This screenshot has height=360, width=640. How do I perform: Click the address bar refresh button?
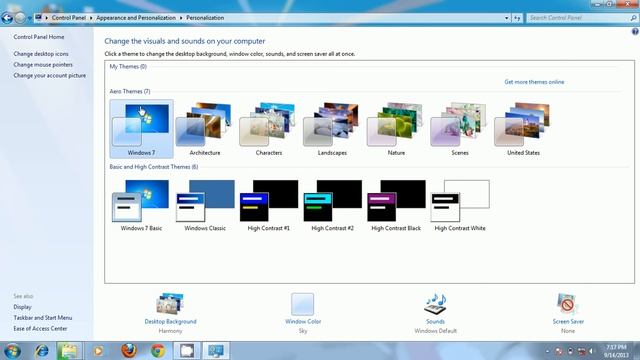coord(517,18)
